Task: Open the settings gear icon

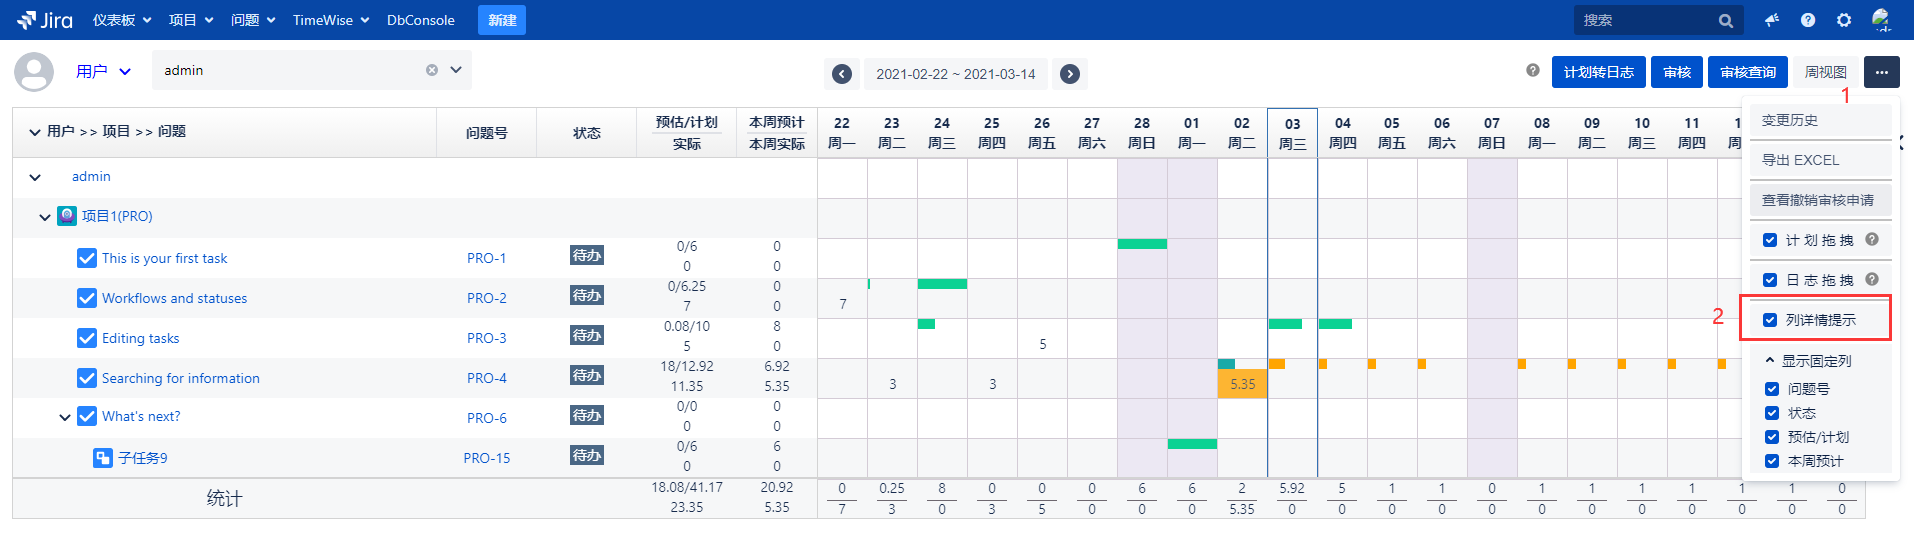Action: point(1844,20)
